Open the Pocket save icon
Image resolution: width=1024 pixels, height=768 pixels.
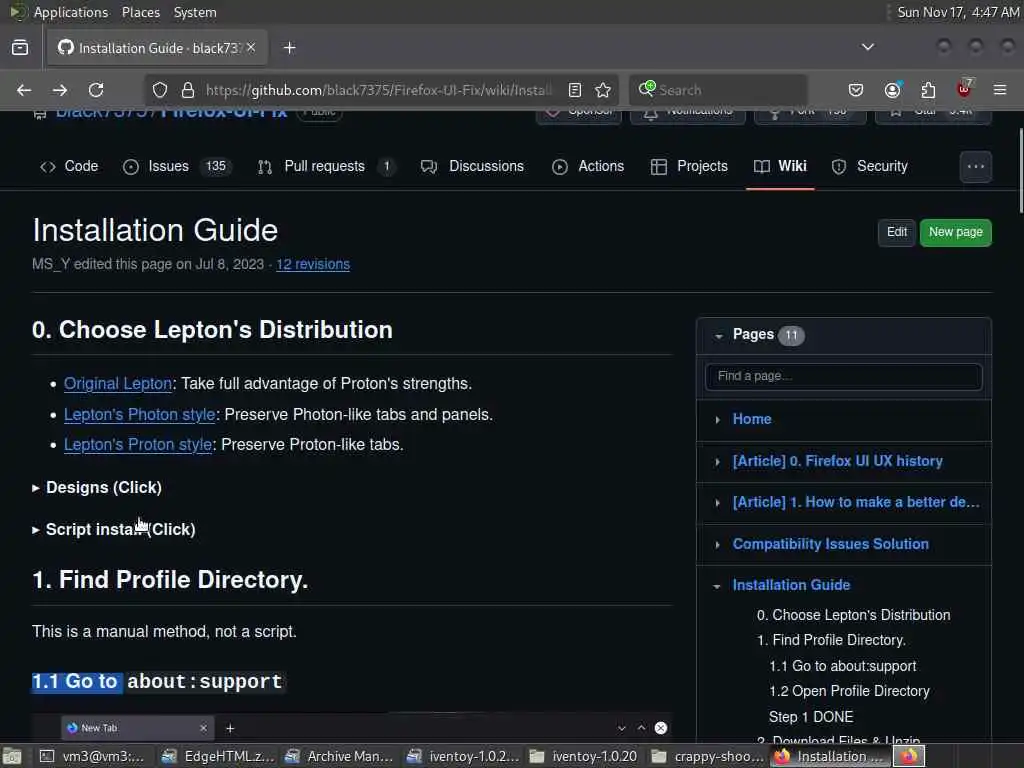(x=856, y=90)
